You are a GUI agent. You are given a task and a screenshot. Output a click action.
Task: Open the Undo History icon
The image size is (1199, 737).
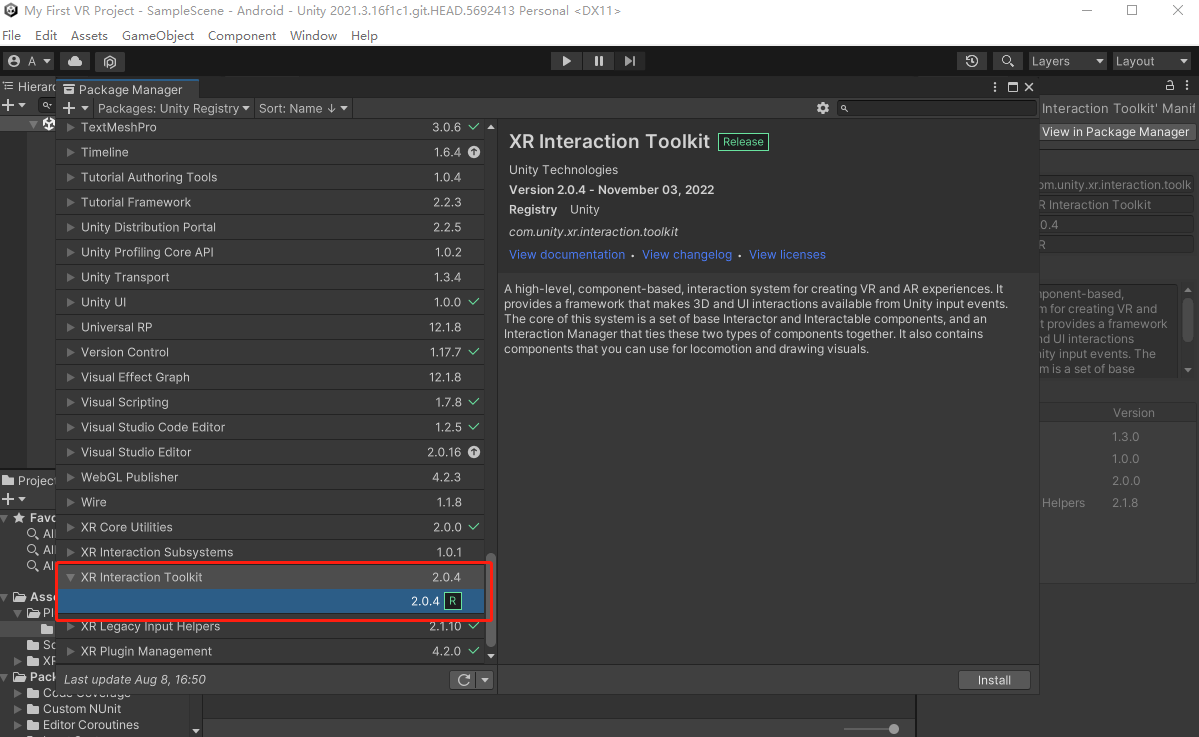(972, 61)
